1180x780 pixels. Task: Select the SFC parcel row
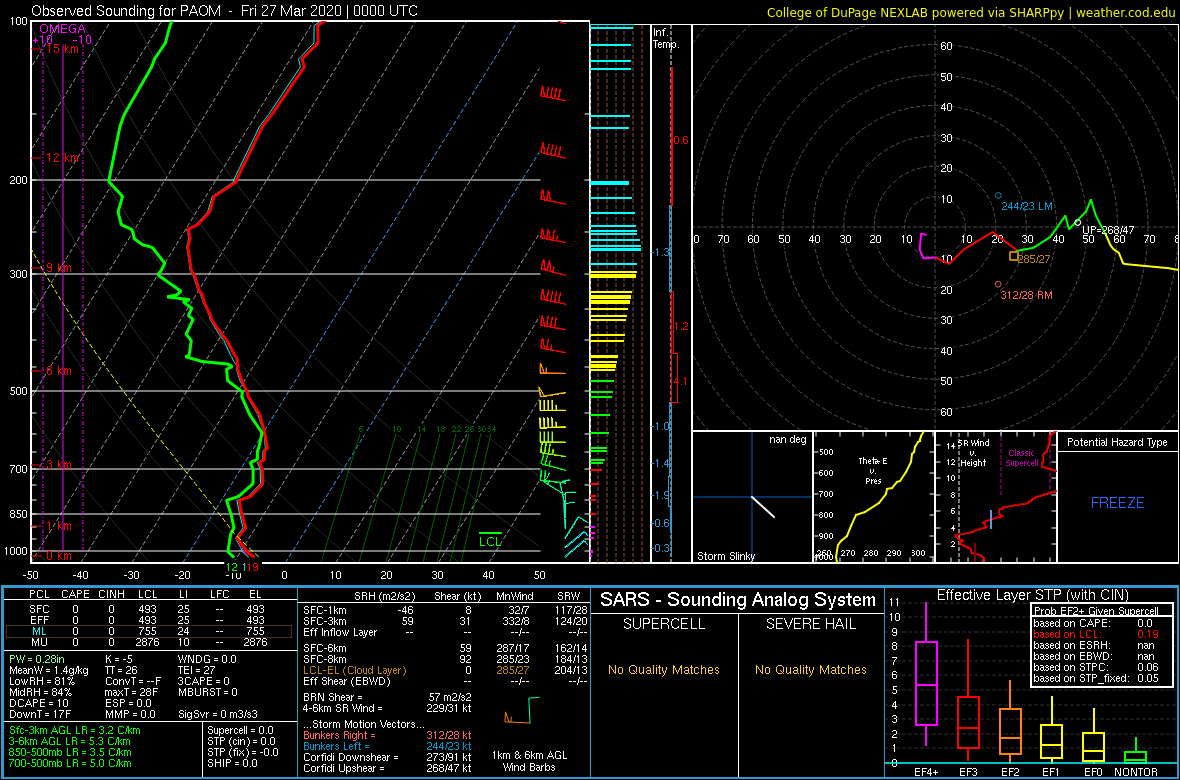pos(149,608)
